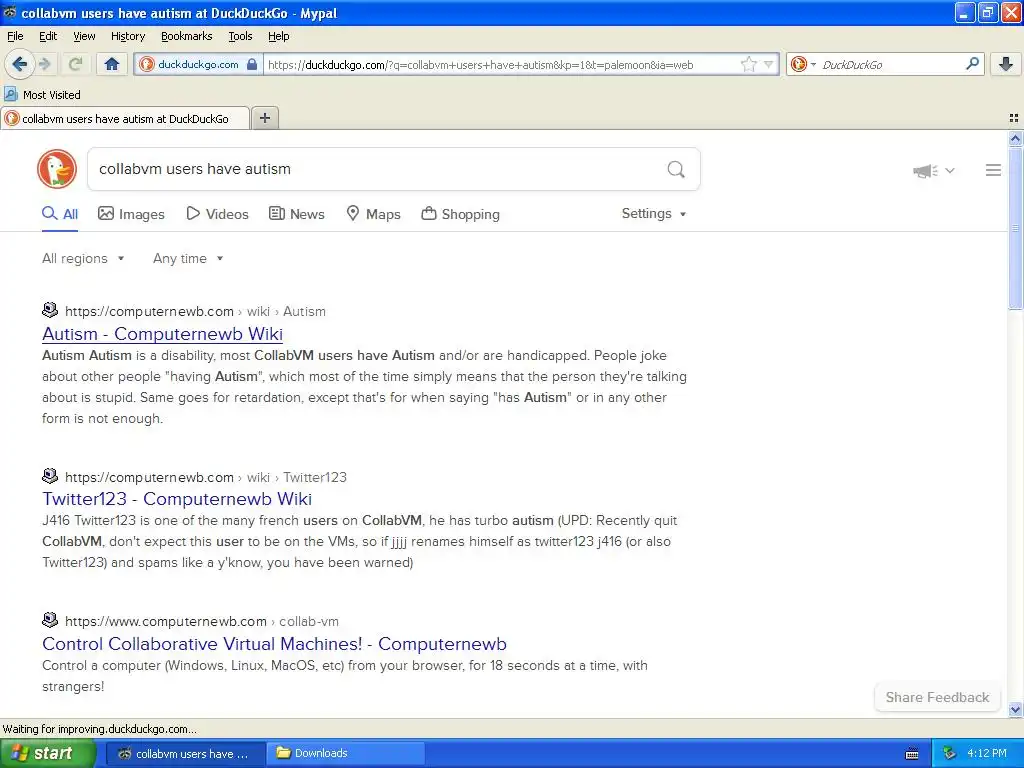Click the network tray icon

pos(950,754)
